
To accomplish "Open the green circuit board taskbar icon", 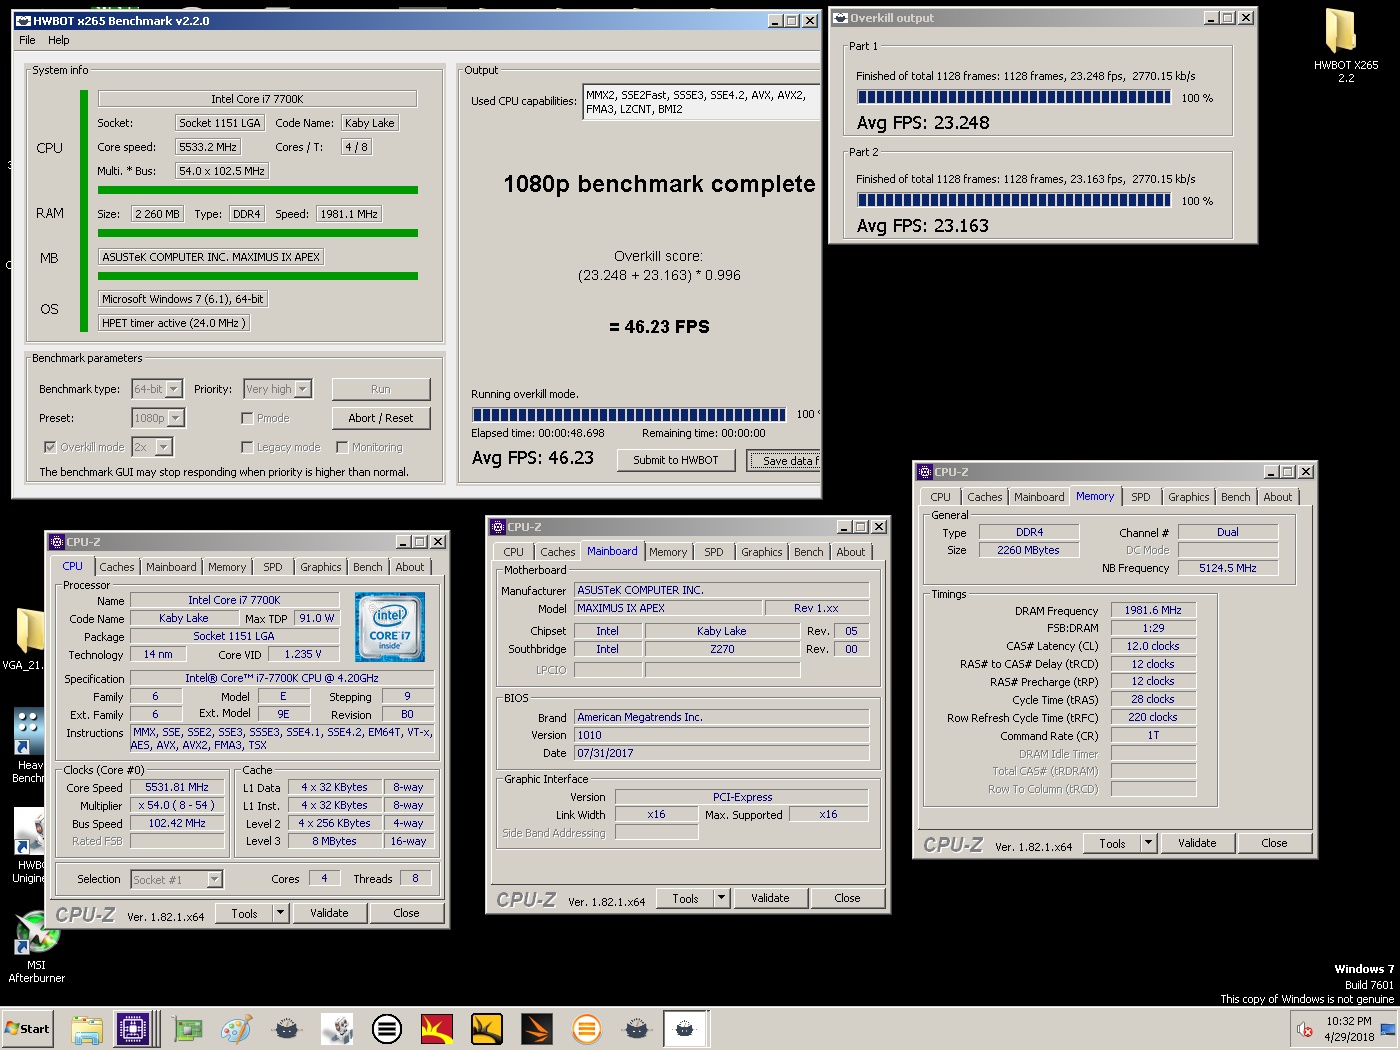I will pyautogui.click(x=187, y=1029).
